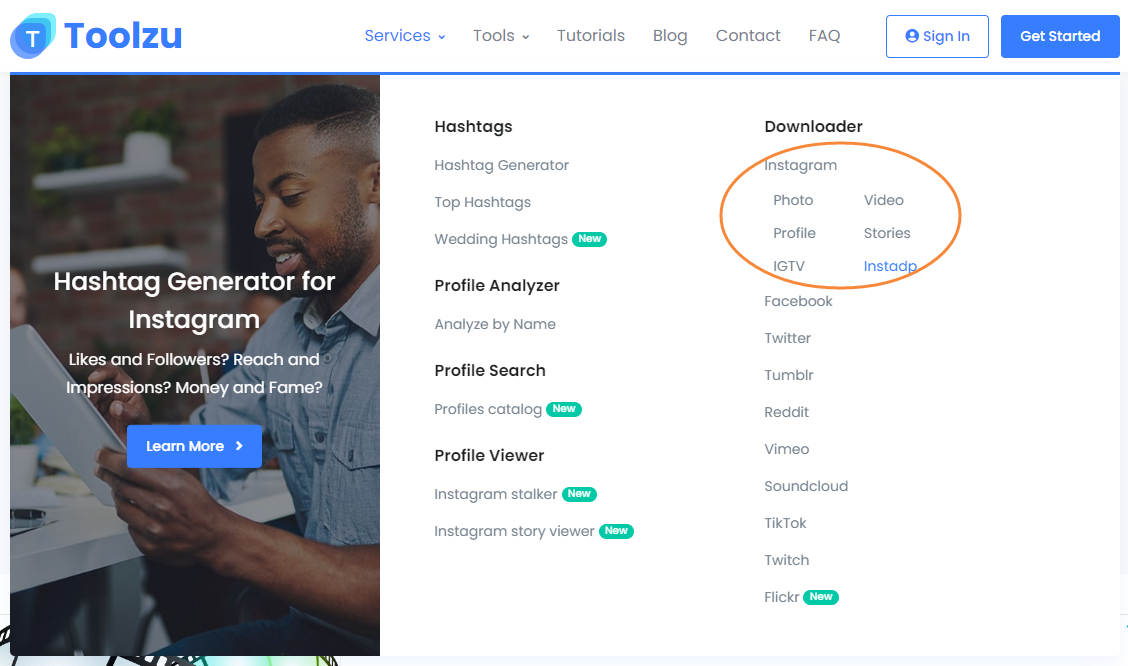Open the Flickr downloader
Image resolution: width=1128 pixels, height=666 pixels.
[x=781, y=598]
